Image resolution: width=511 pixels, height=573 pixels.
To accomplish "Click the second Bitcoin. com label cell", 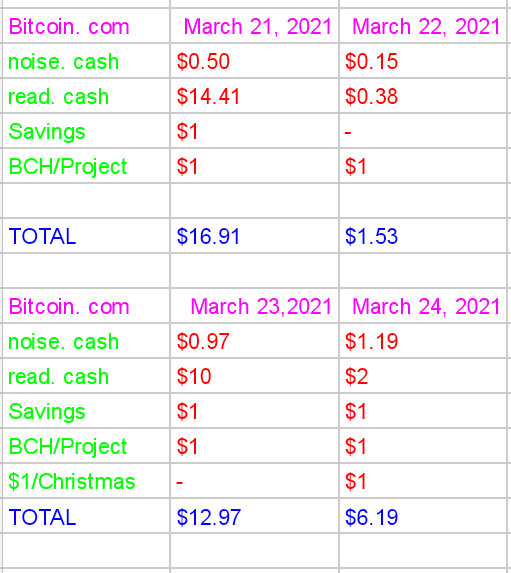I will coord(86,306).
